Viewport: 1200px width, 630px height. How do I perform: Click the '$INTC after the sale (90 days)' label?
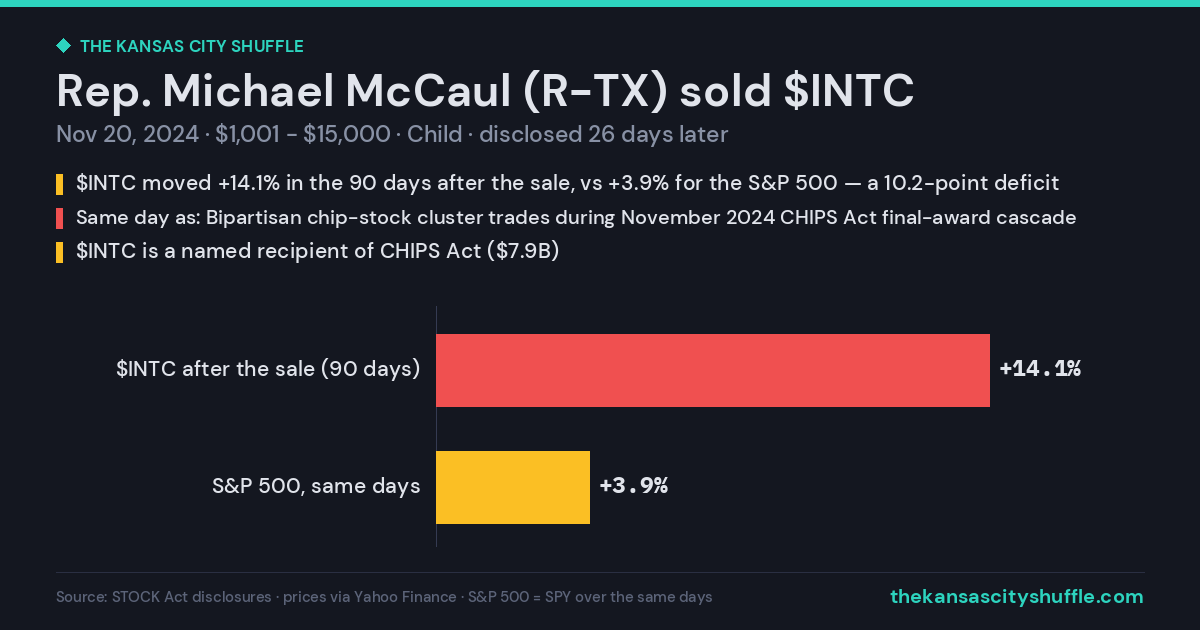click(268, 369)
